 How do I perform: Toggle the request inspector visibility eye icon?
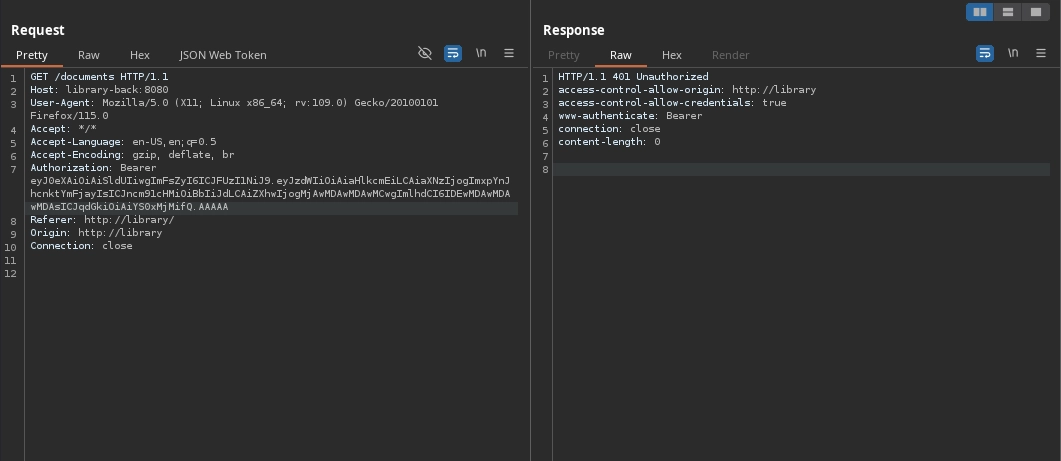pyautogui.click(x=425, y=53)
